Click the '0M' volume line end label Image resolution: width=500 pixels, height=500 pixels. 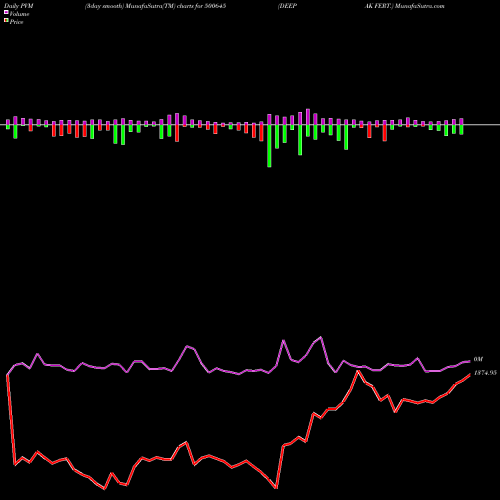(478, 359)
